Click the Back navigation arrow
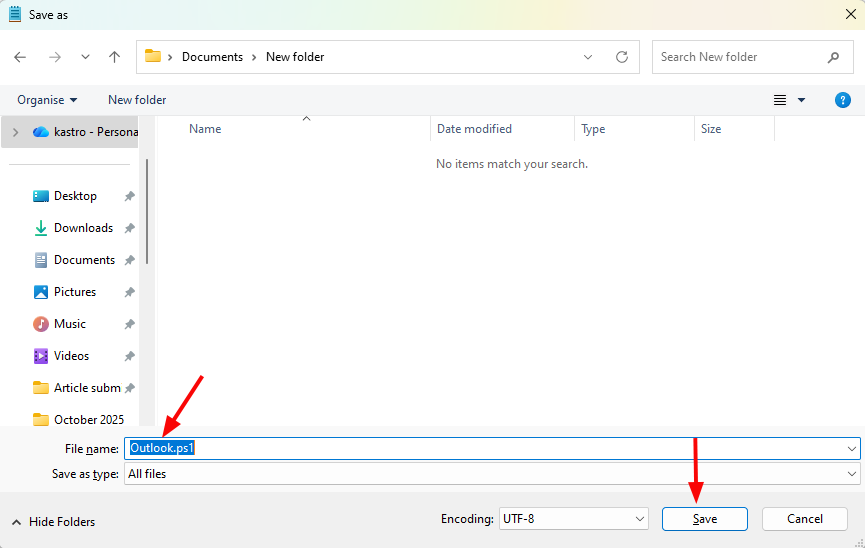Image resolution: width=865 pixels, height=548 pixels. [20, 57]
